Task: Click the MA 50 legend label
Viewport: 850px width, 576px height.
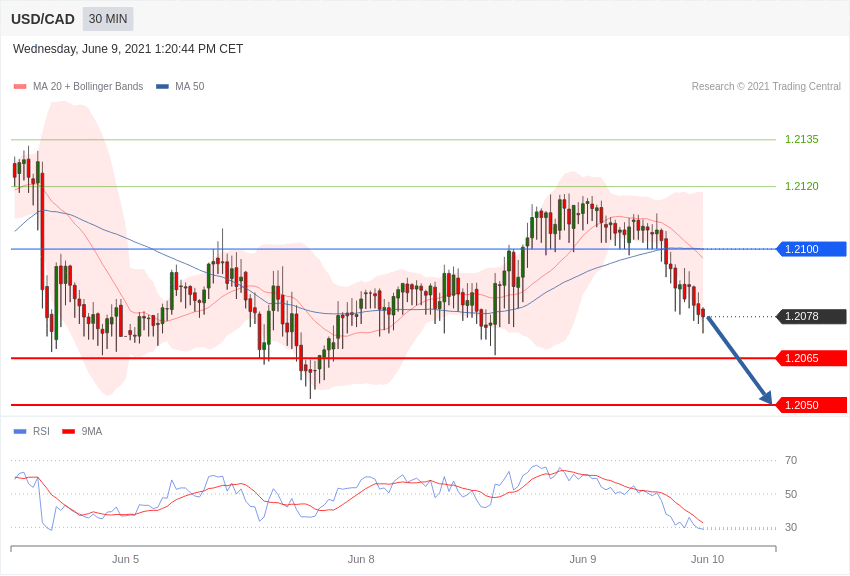Action: (190, 86)
